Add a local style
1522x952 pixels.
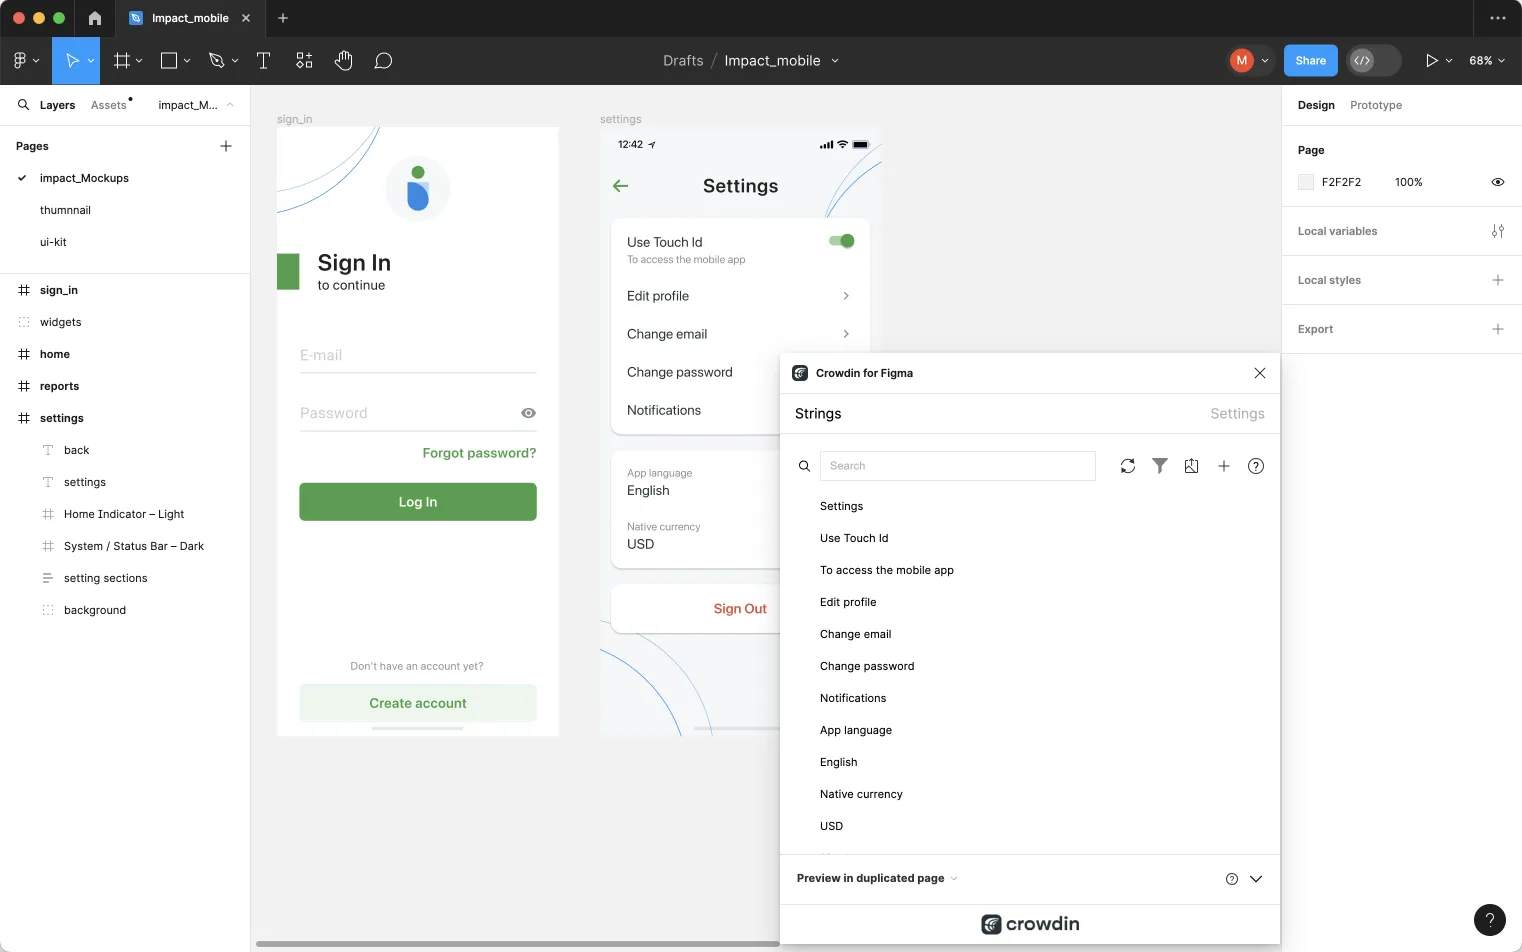coord(1498,280)
